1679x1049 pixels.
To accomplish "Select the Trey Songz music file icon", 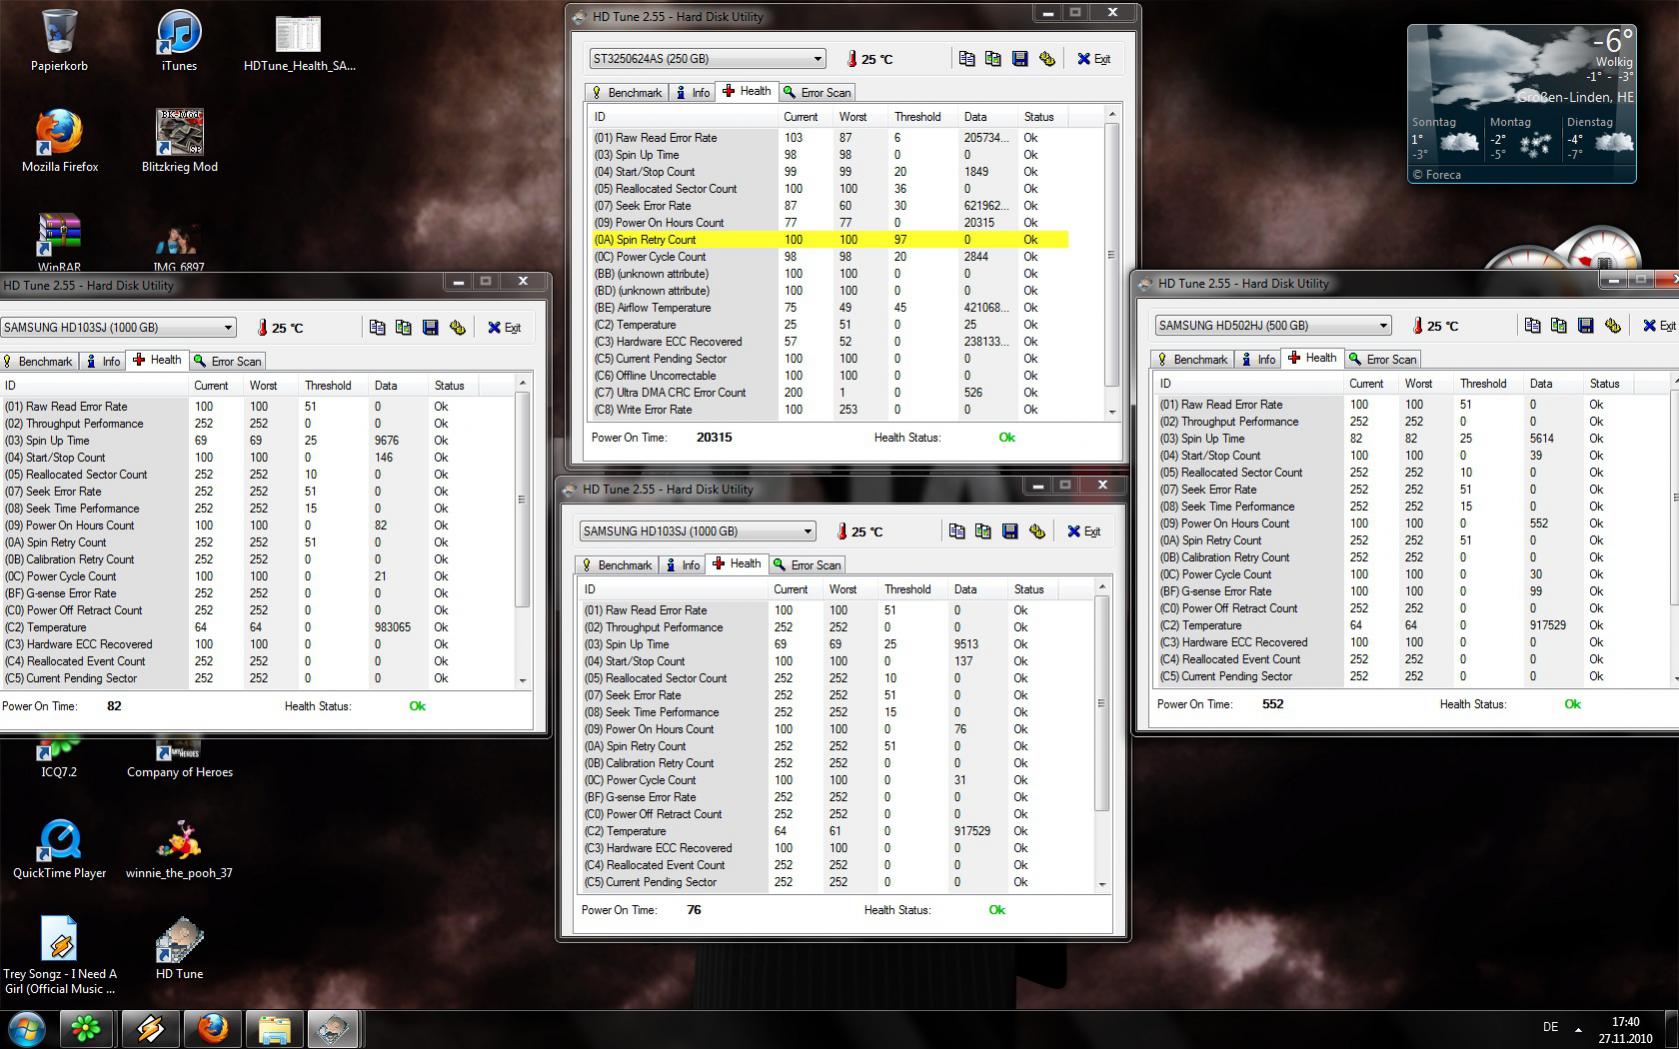I will [x=59, y=954].
